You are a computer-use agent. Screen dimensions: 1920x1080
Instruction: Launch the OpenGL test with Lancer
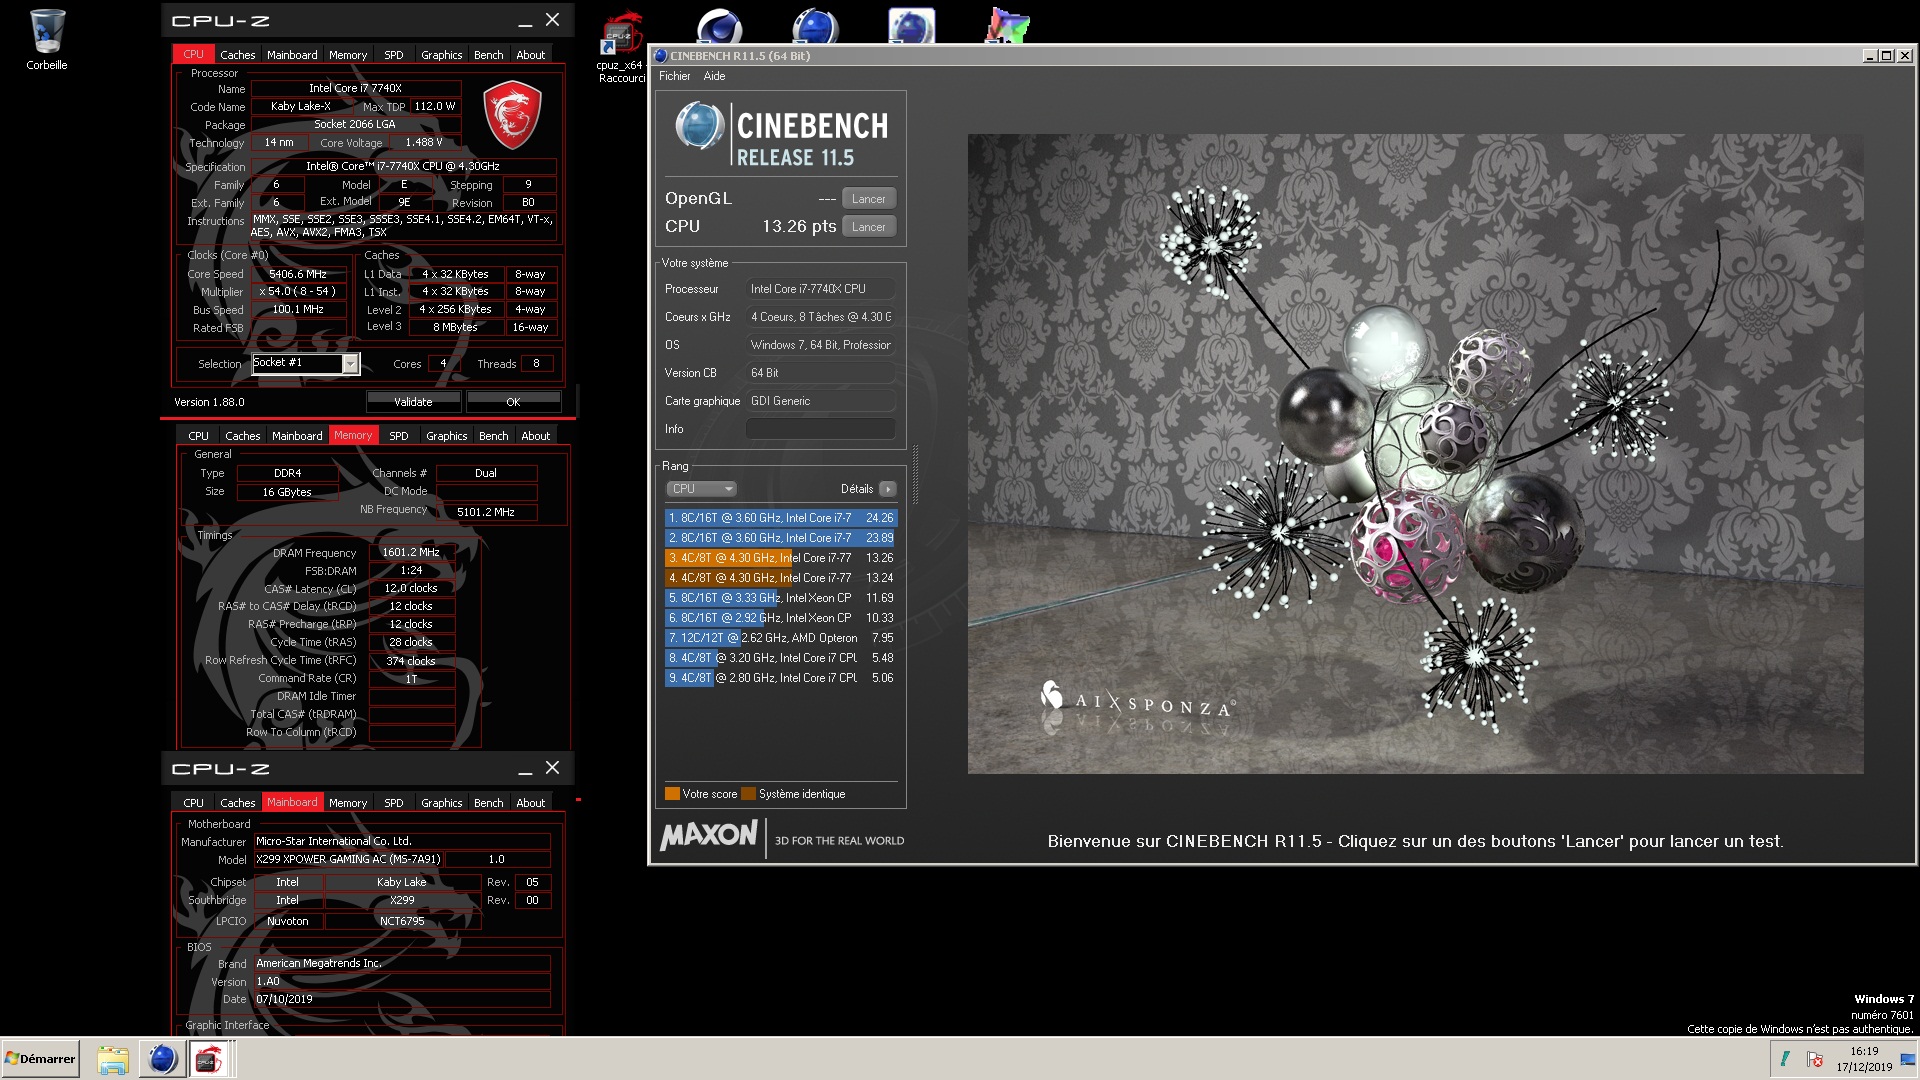coord(868,199)
